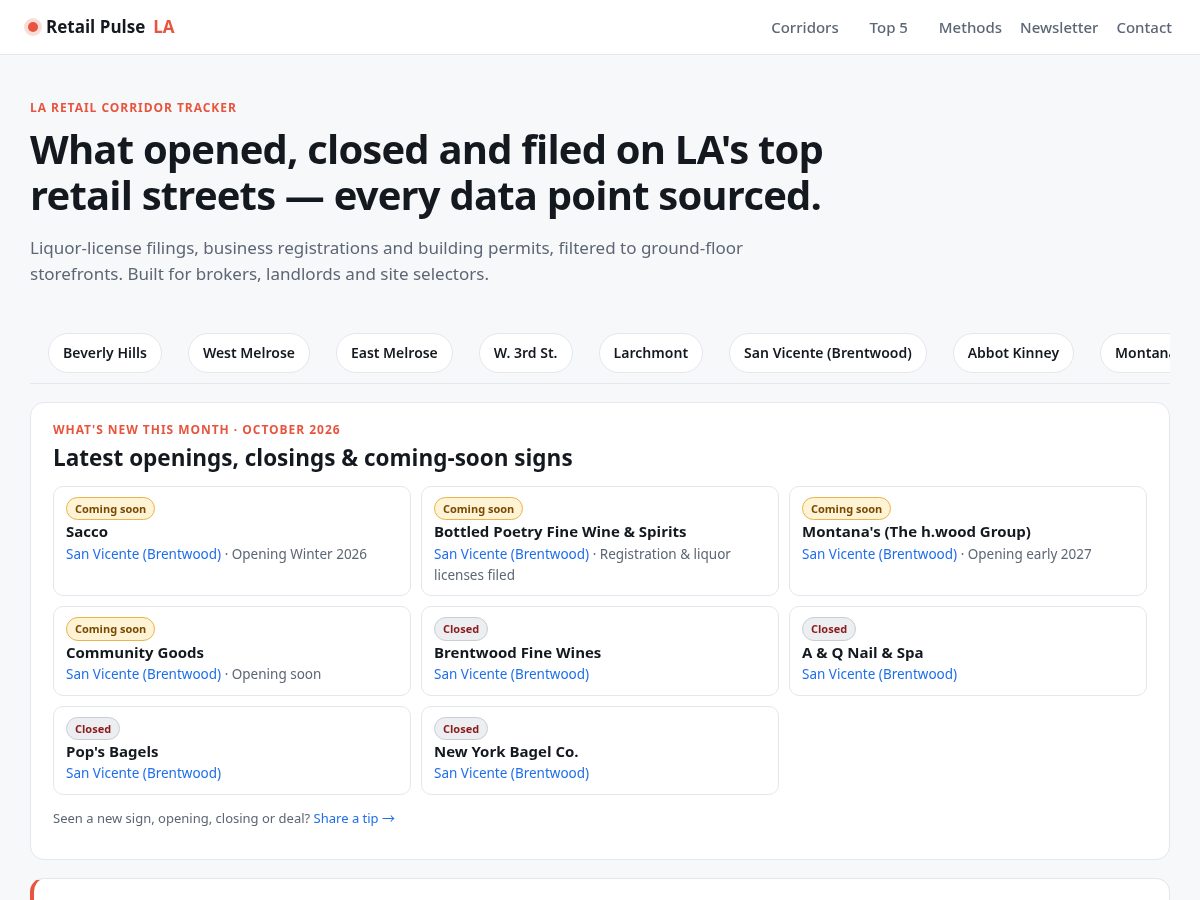Click the 'Opening Winter 2026' text on Sacco

click(x=299, y=554)
